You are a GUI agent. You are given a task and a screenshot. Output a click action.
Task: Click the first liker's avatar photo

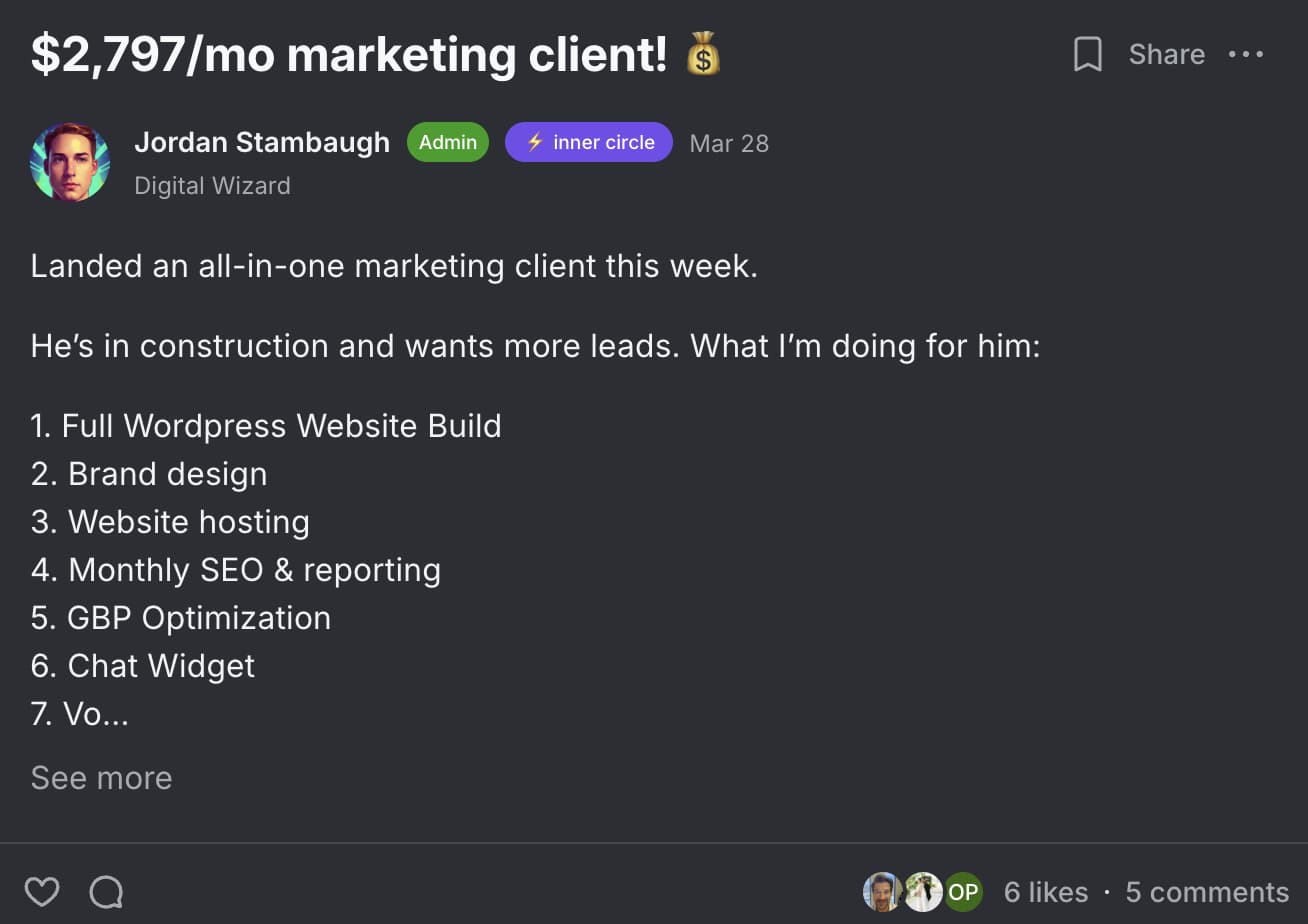click(x=882, y=891)
